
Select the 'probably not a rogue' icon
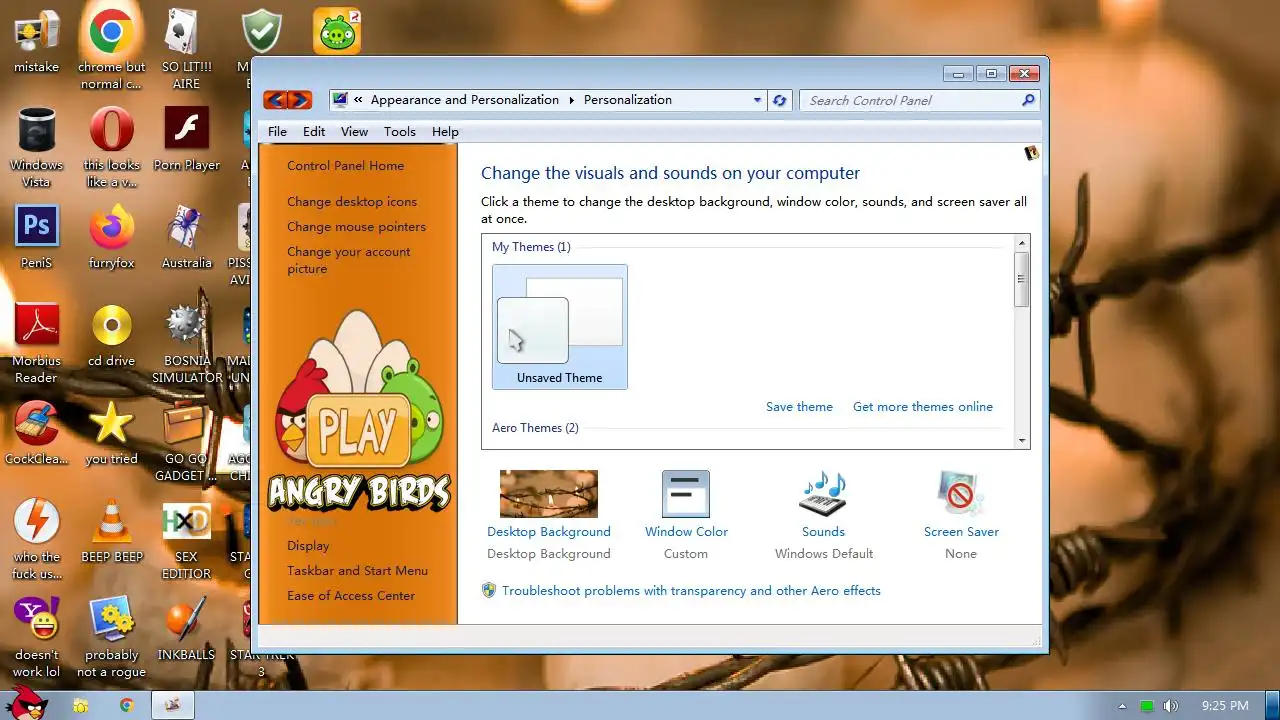pyautogui.click(x=111, y=638)
